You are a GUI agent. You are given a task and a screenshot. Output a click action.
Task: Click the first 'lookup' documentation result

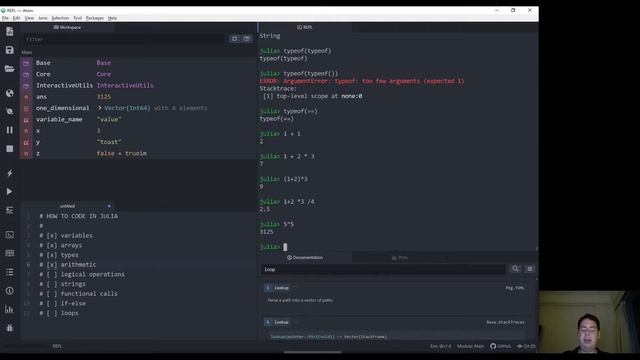[x=281, y=288]
